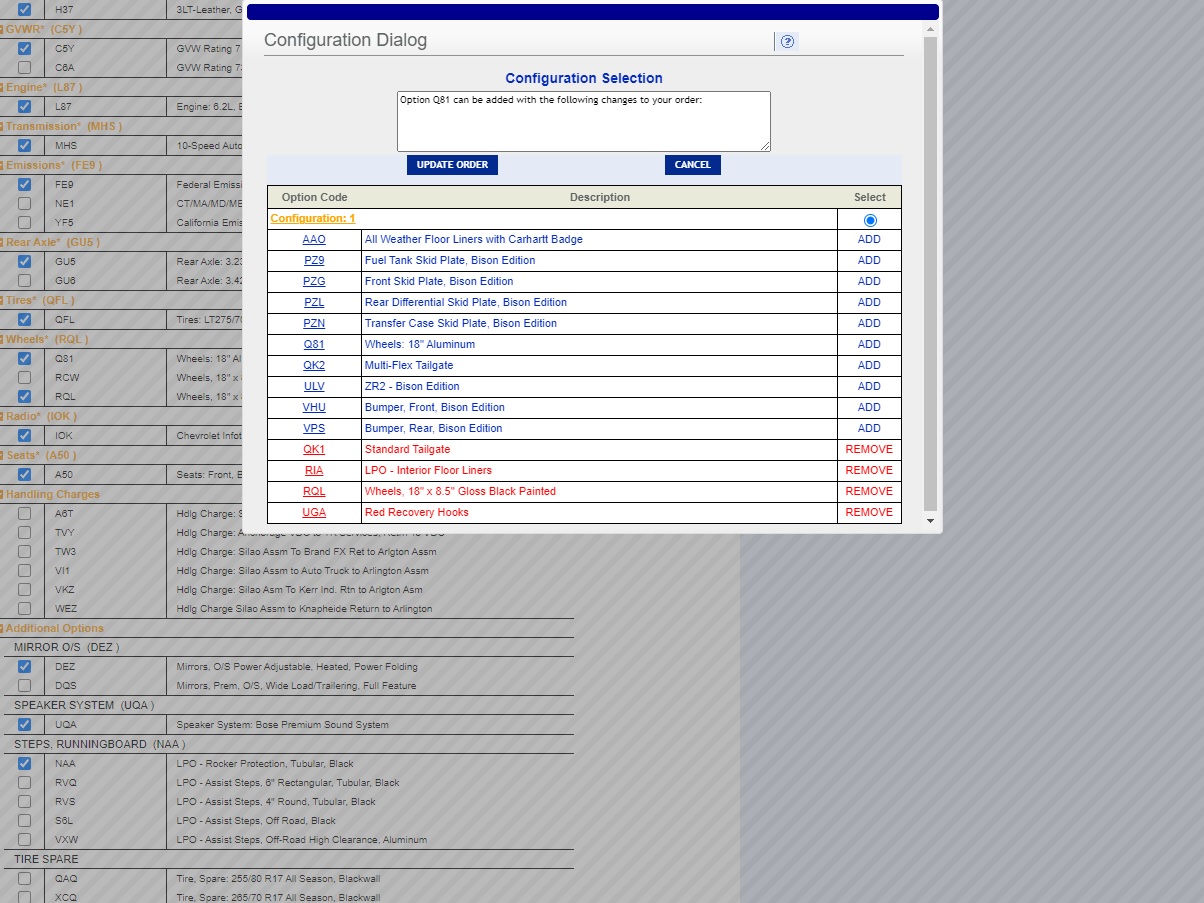Open the Configuration: 1 link
This screenshot has height=903, width=1204.
coord(312,218)
